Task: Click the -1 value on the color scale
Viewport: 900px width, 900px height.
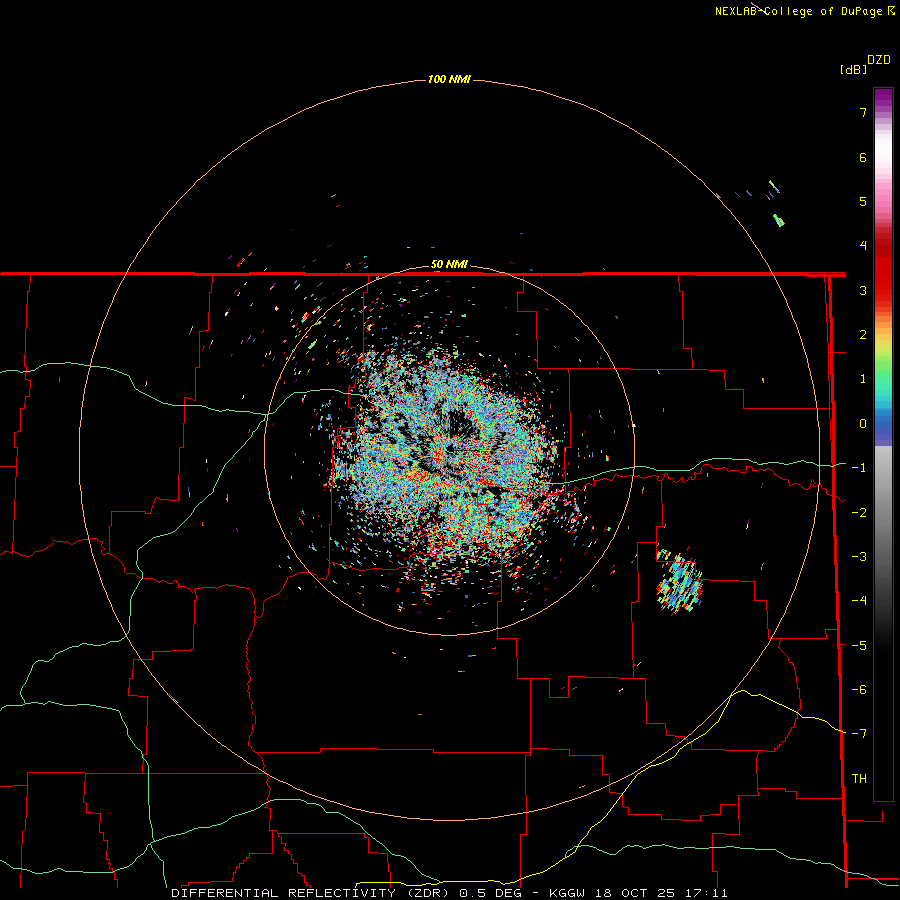Action: tap(859, 468)
